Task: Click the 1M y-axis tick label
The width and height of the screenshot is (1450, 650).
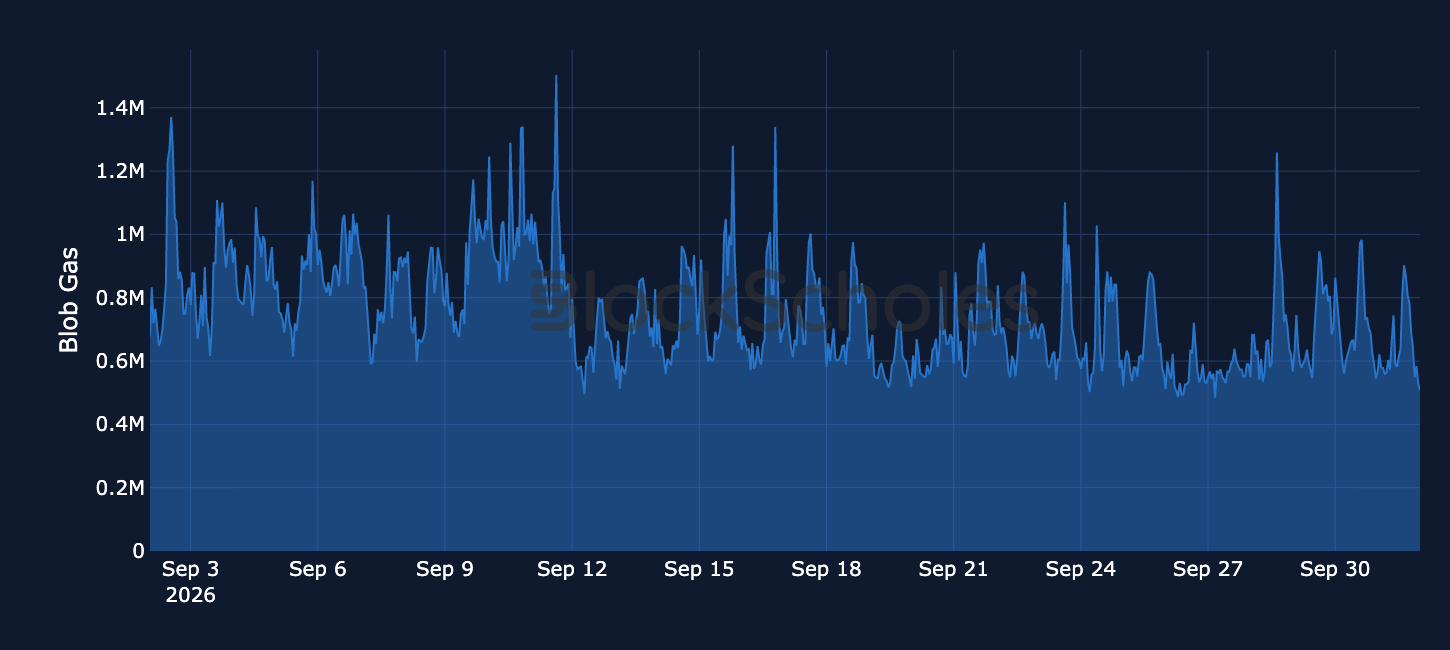Action: pos(130,234)
